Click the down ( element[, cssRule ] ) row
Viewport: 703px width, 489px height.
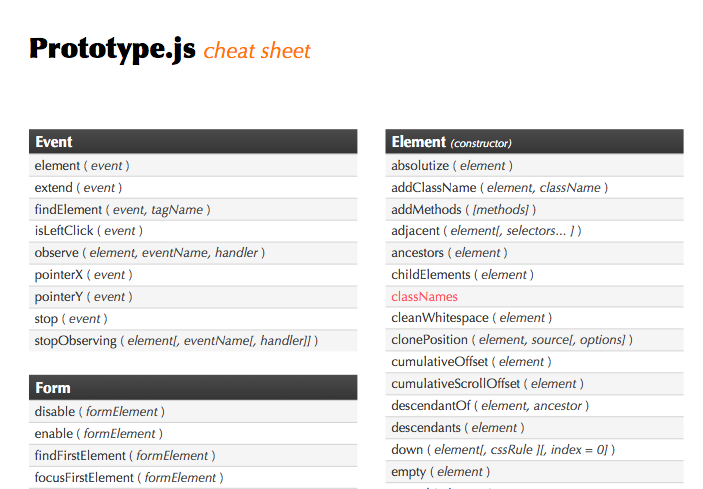pyautogui.click(x=534, y=450)
